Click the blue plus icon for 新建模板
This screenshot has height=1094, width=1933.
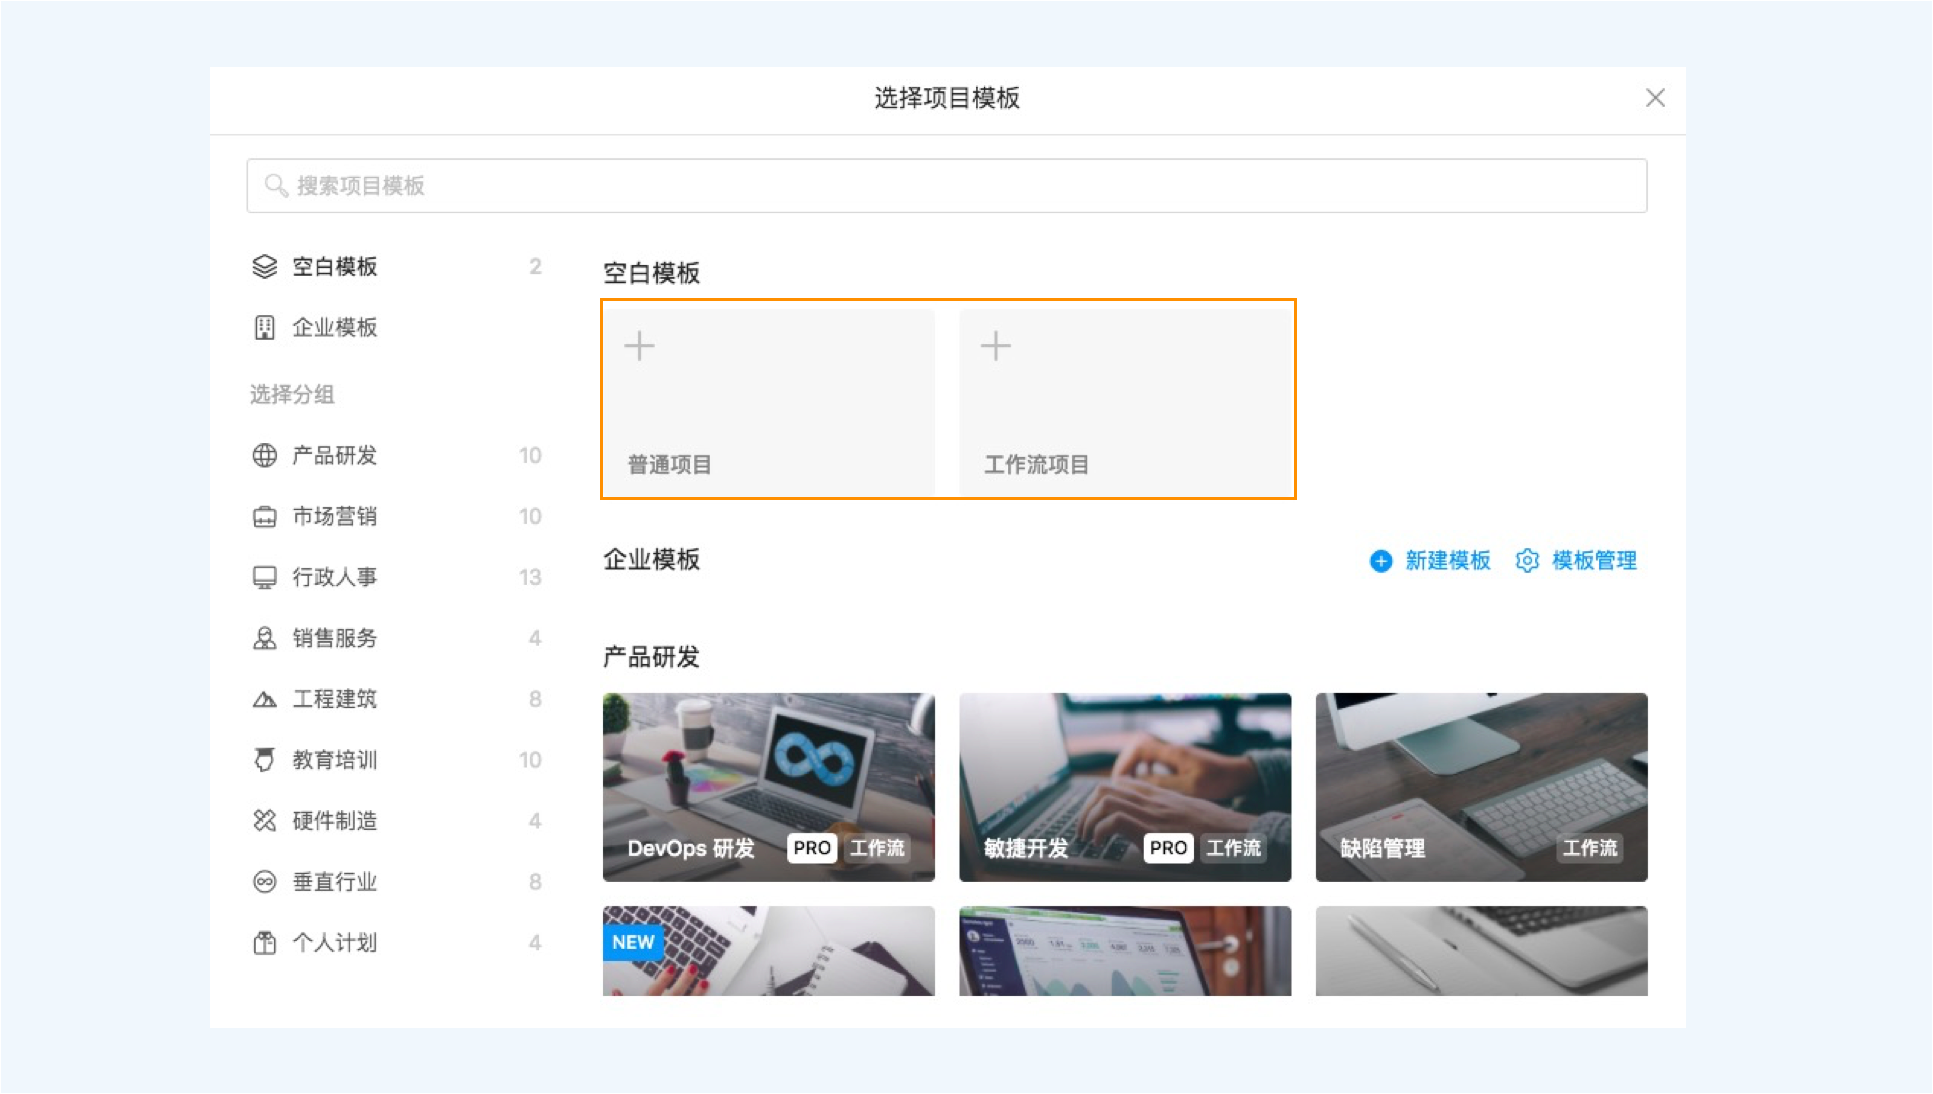(x=1381, y=561)
